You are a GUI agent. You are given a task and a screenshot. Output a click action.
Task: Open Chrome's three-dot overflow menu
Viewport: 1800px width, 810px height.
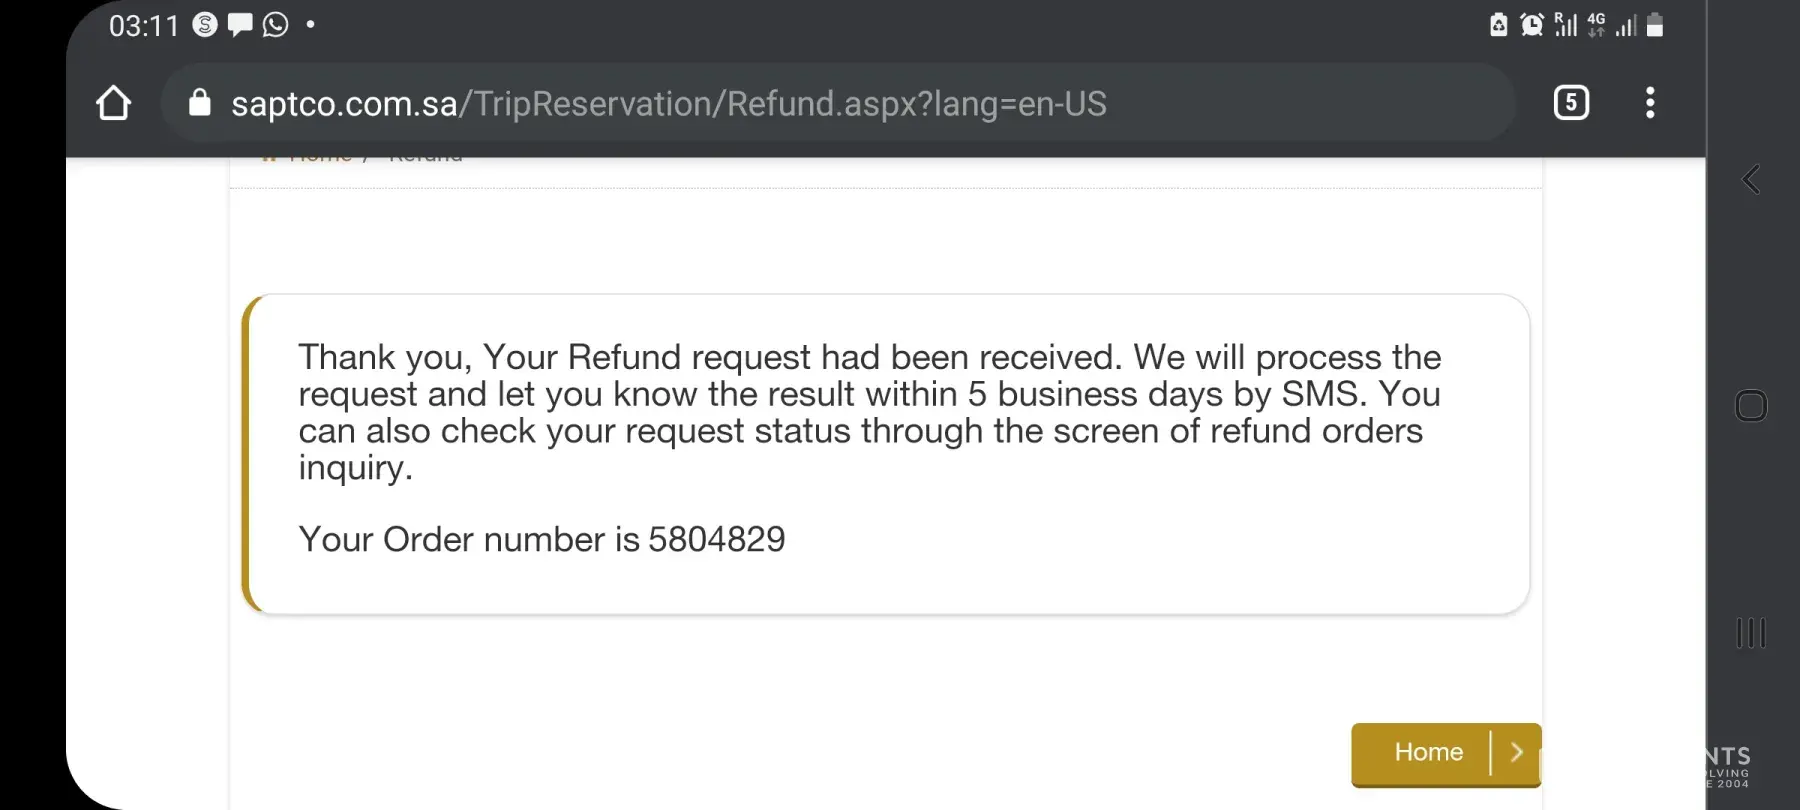pos(1650,102)
